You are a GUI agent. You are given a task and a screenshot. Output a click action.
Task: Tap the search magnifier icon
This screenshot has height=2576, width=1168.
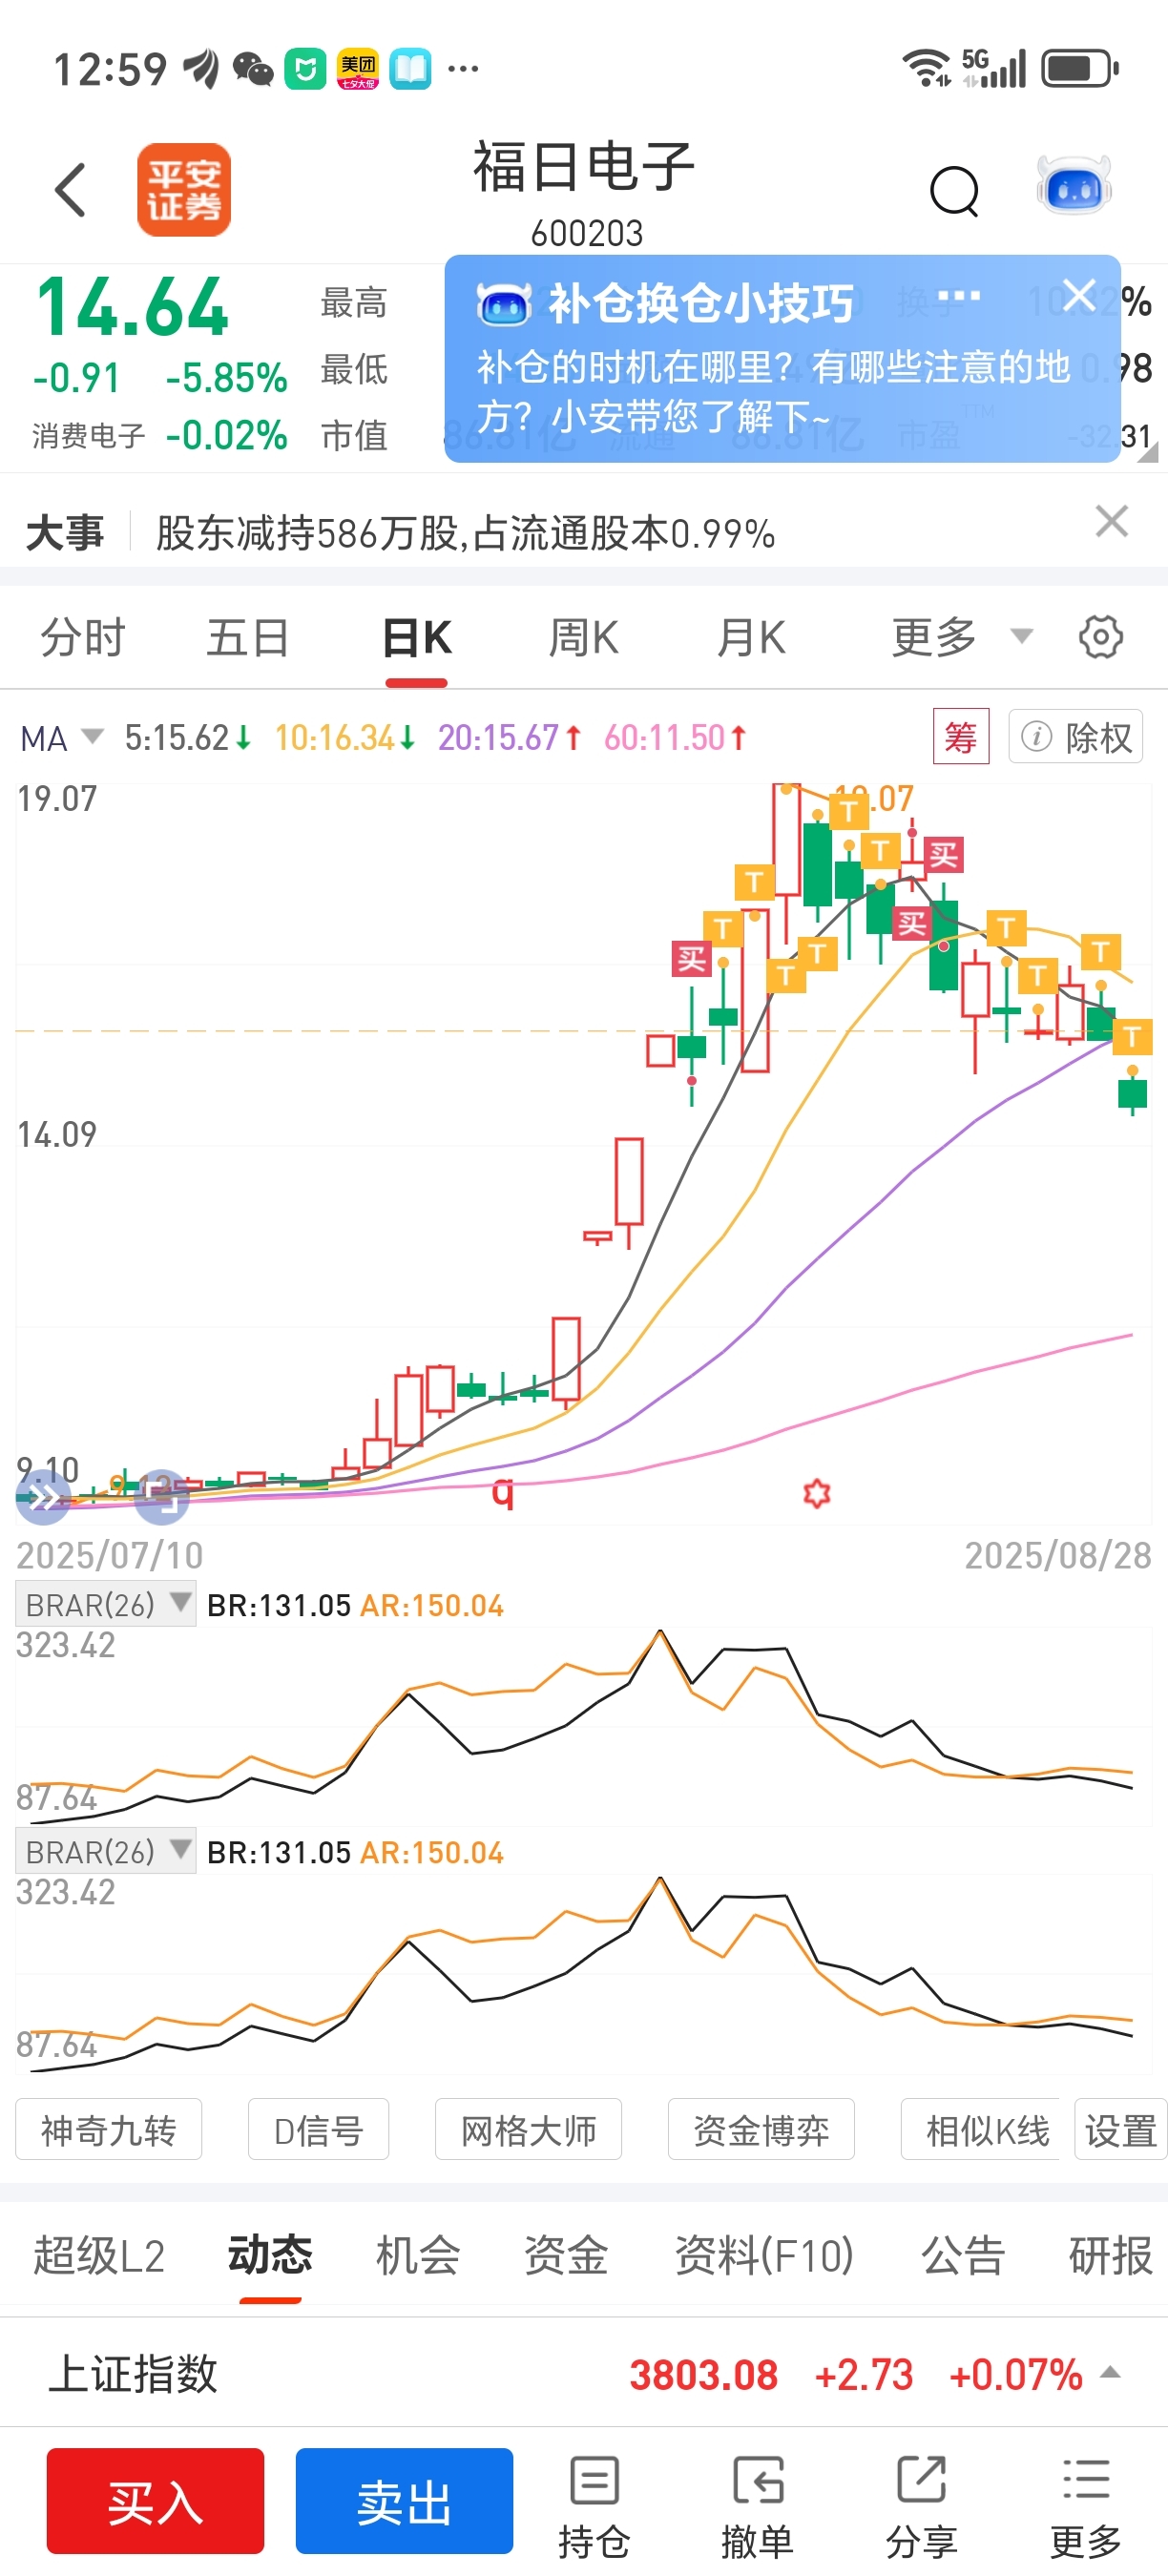955,191
